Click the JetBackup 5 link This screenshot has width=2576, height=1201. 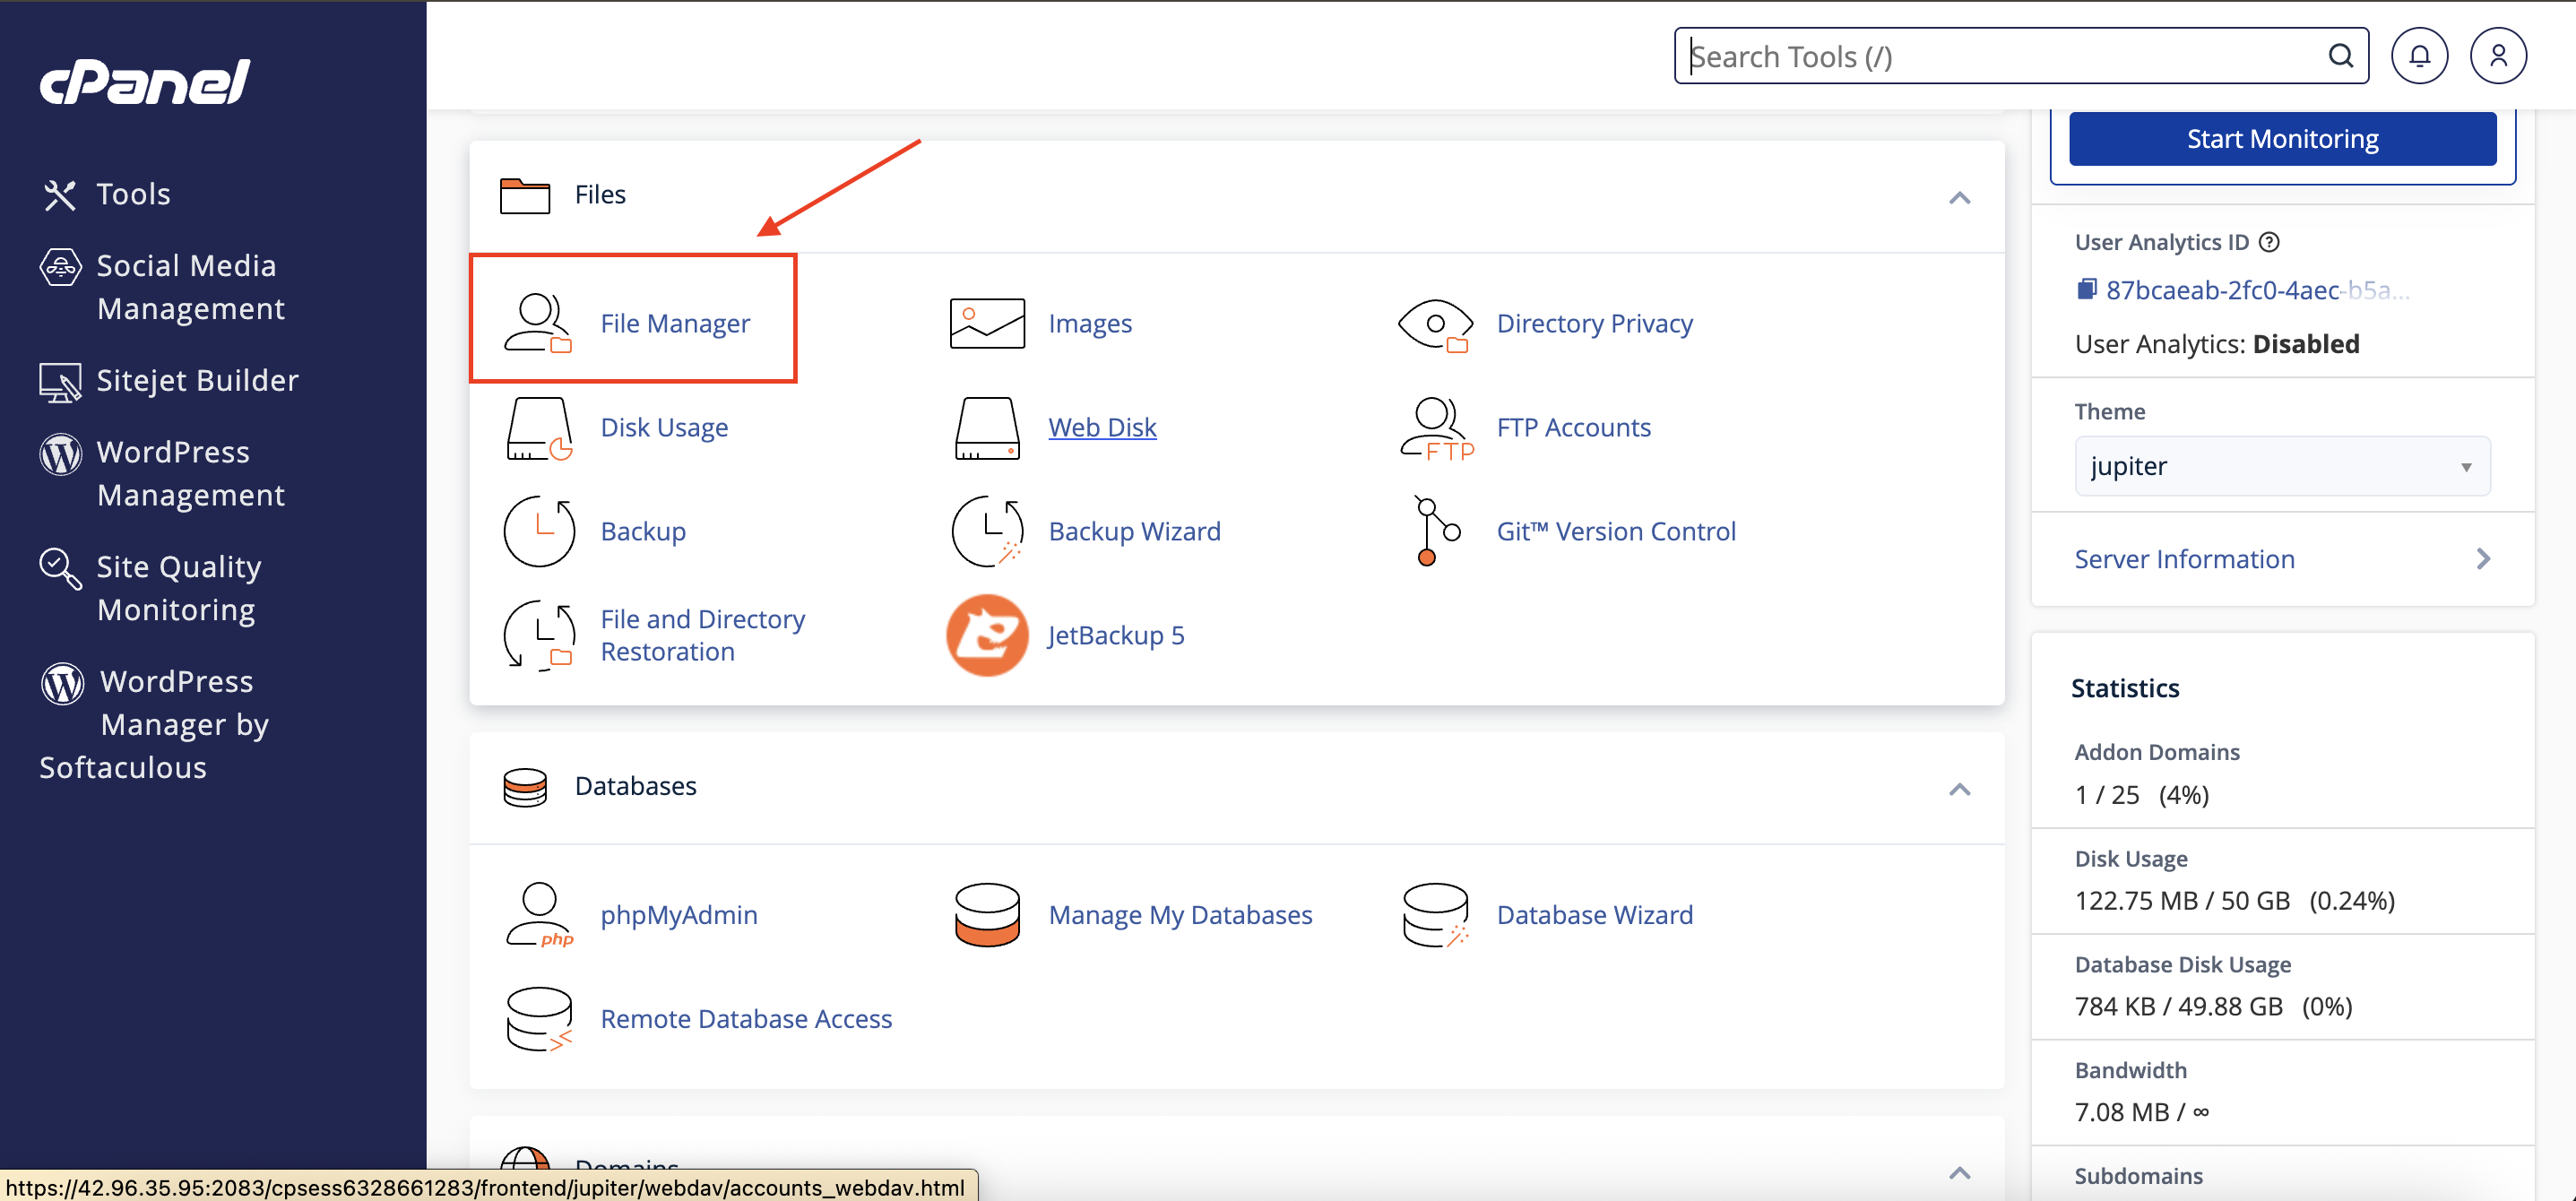[1116, 635]
